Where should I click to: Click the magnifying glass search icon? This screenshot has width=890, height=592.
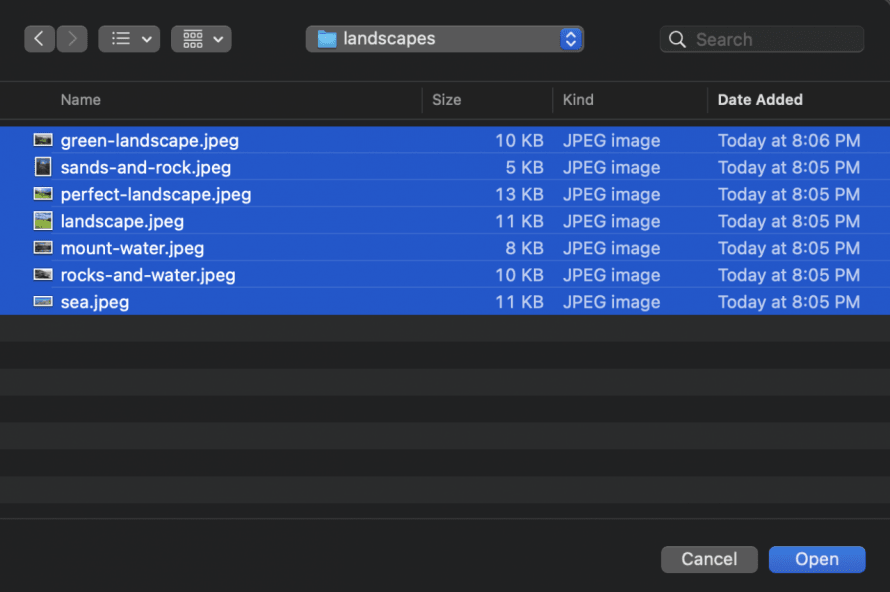coord(678,40)
